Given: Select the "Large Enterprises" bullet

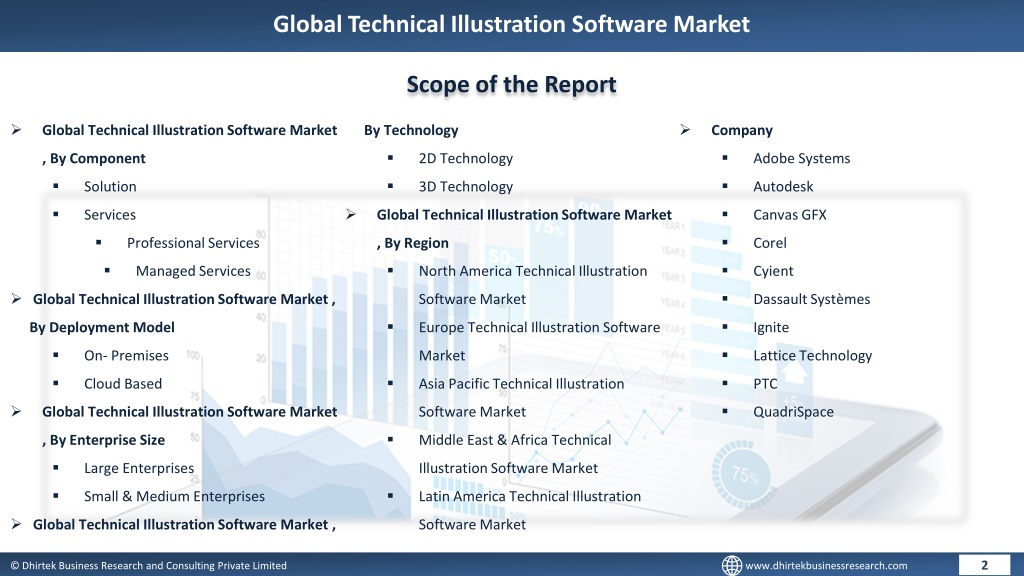Looking at the screenshot, I should [139, 468].
